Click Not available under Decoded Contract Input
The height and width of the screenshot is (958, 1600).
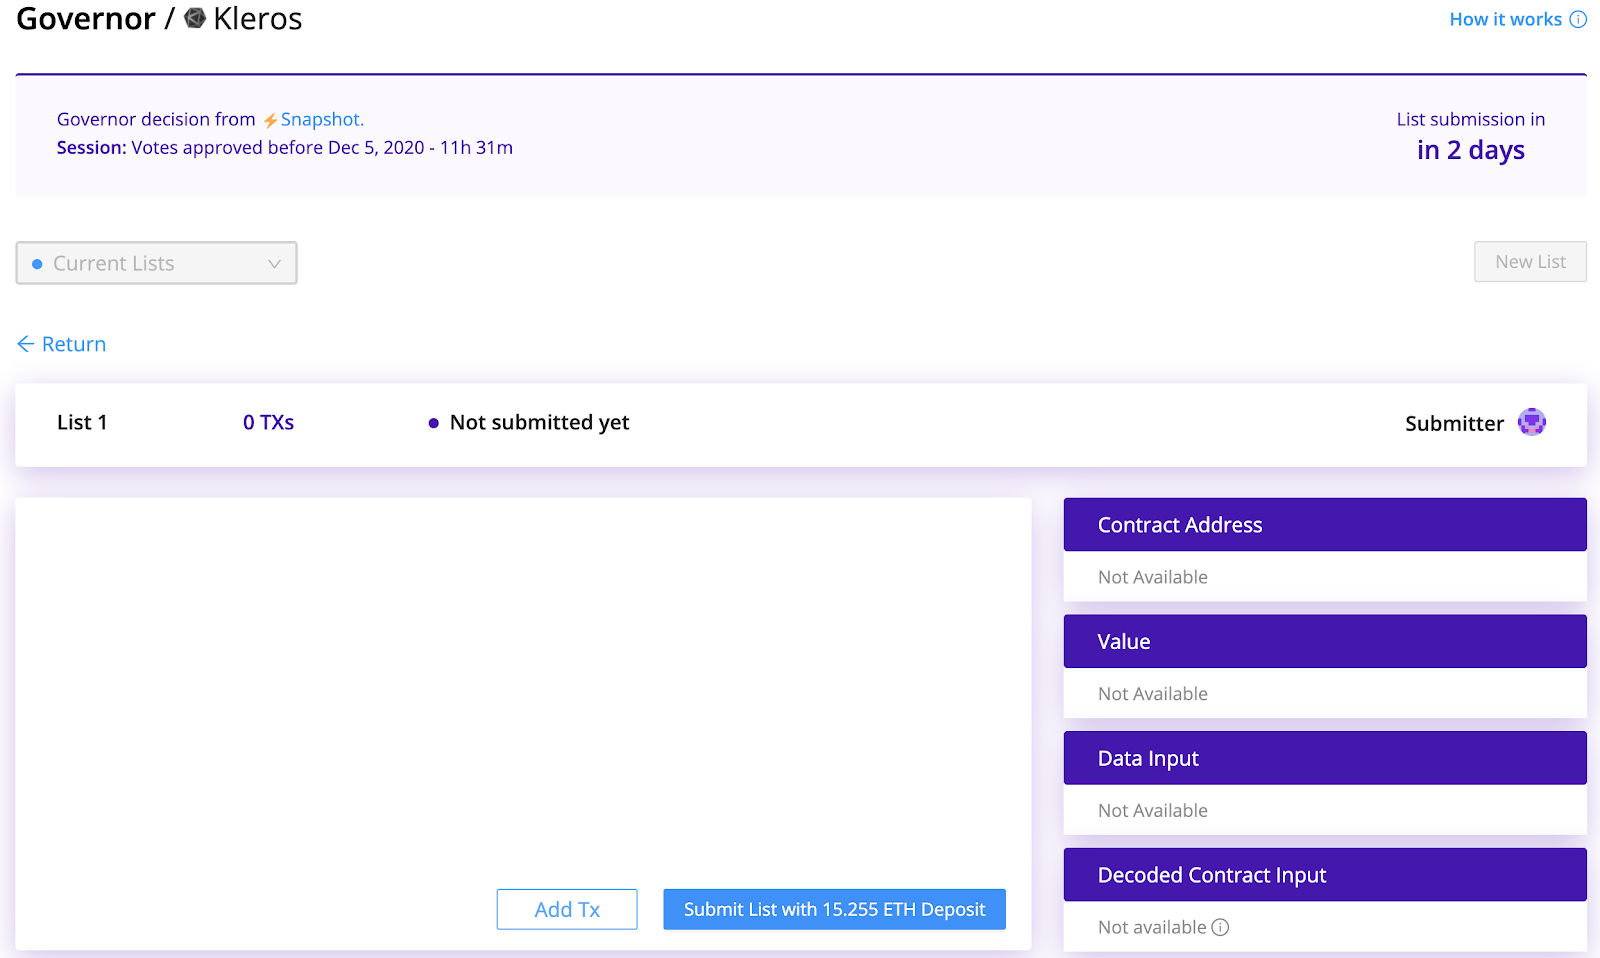1152,927
